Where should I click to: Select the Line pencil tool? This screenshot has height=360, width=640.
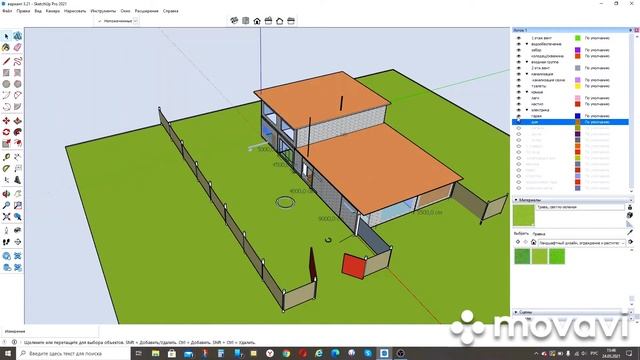[6, 62]
